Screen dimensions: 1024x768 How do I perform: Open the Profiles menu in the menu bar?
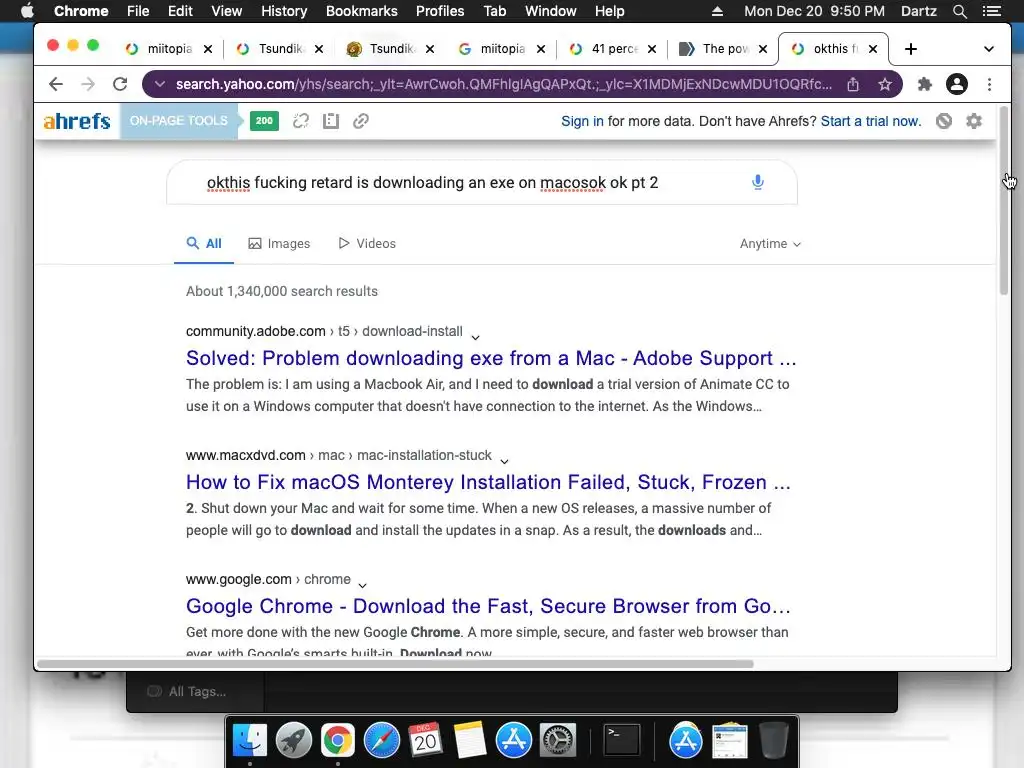tap(440, 11)
